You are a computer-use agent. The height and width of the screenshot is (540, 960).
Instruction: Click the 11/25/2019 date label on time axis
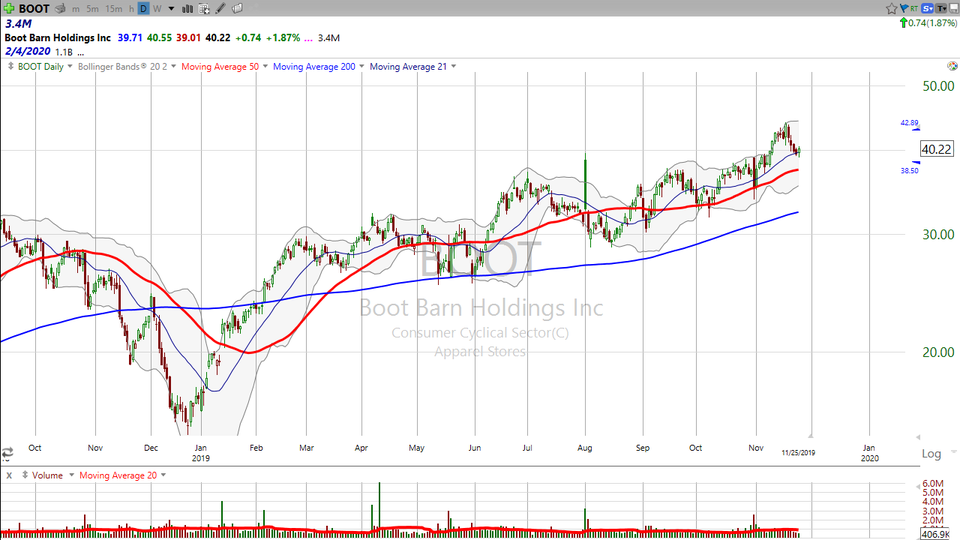pos(798,452)
